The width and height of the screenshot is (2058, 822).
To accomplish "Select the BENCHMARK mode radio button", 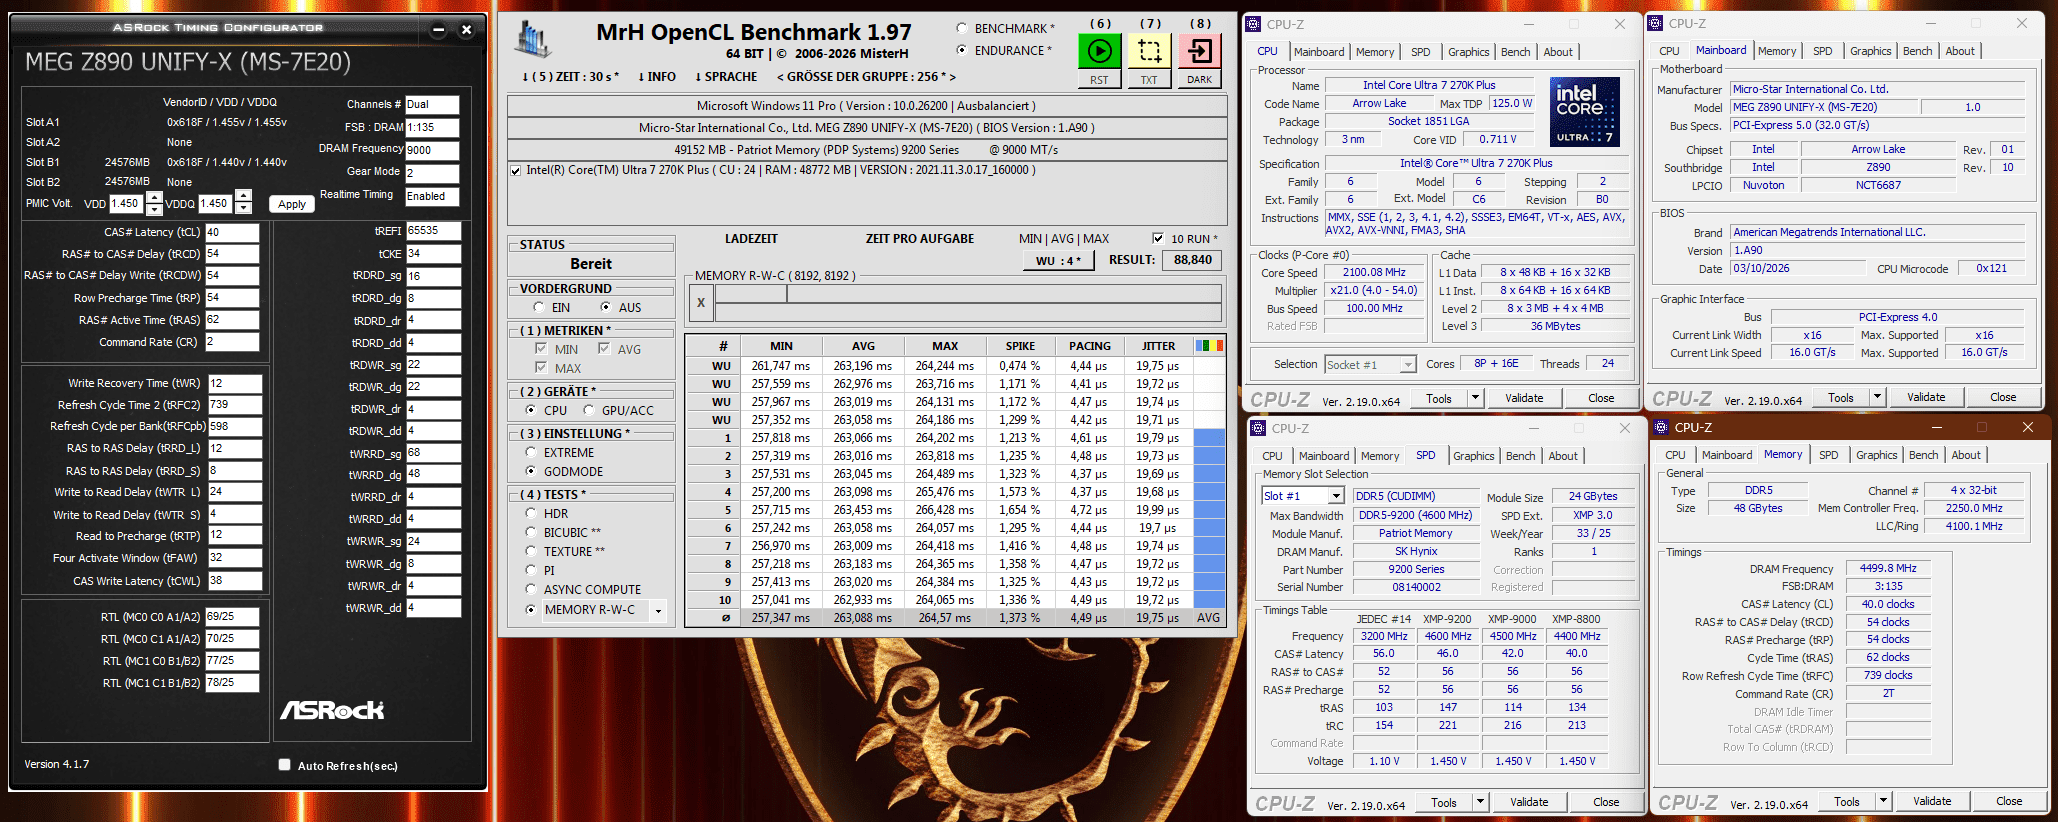I will (962, 29).
